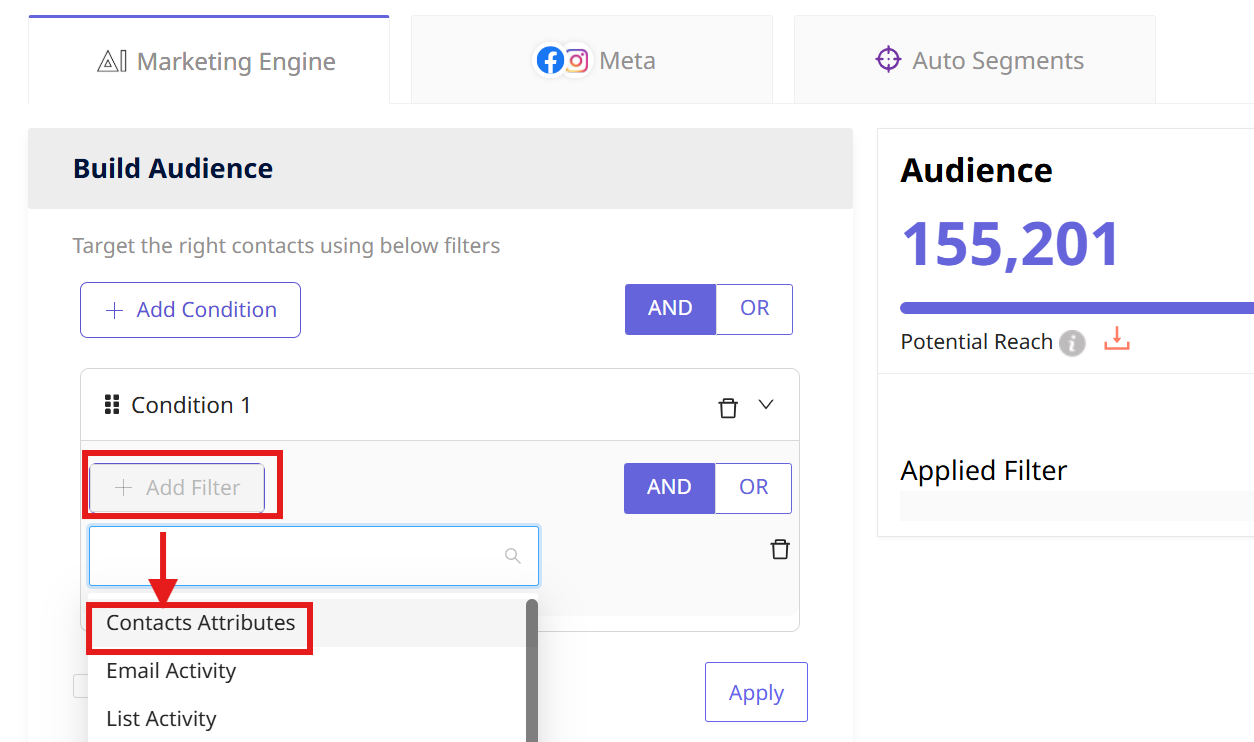Choose Contacts Attributes from the filter dropdown
Viewport: 1254px width, 742px height.
pos(201,623)
